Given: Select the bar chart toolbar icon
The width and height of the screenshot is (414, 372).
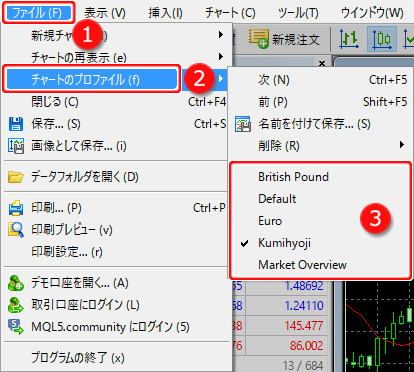Looking at the screenshot, I should point(349,39).
